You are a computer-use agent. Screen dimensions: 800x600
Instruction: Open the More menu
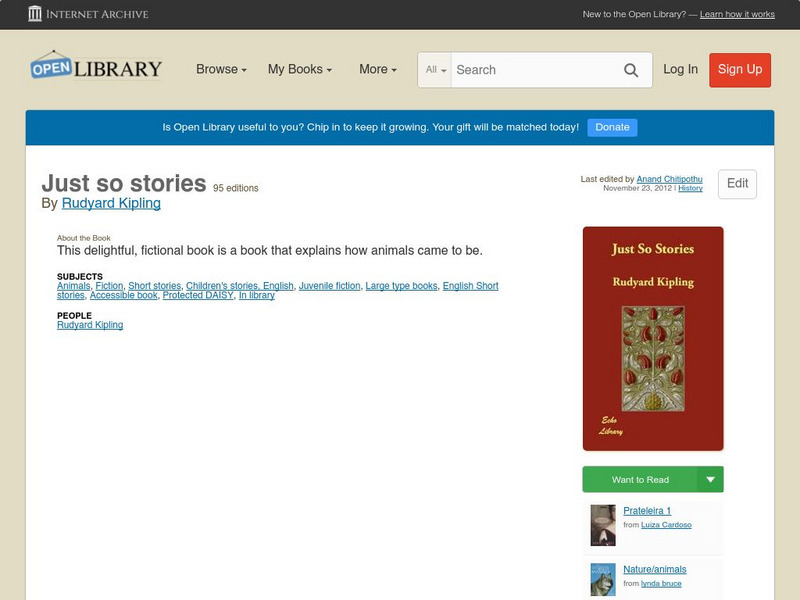pos(377,70)
